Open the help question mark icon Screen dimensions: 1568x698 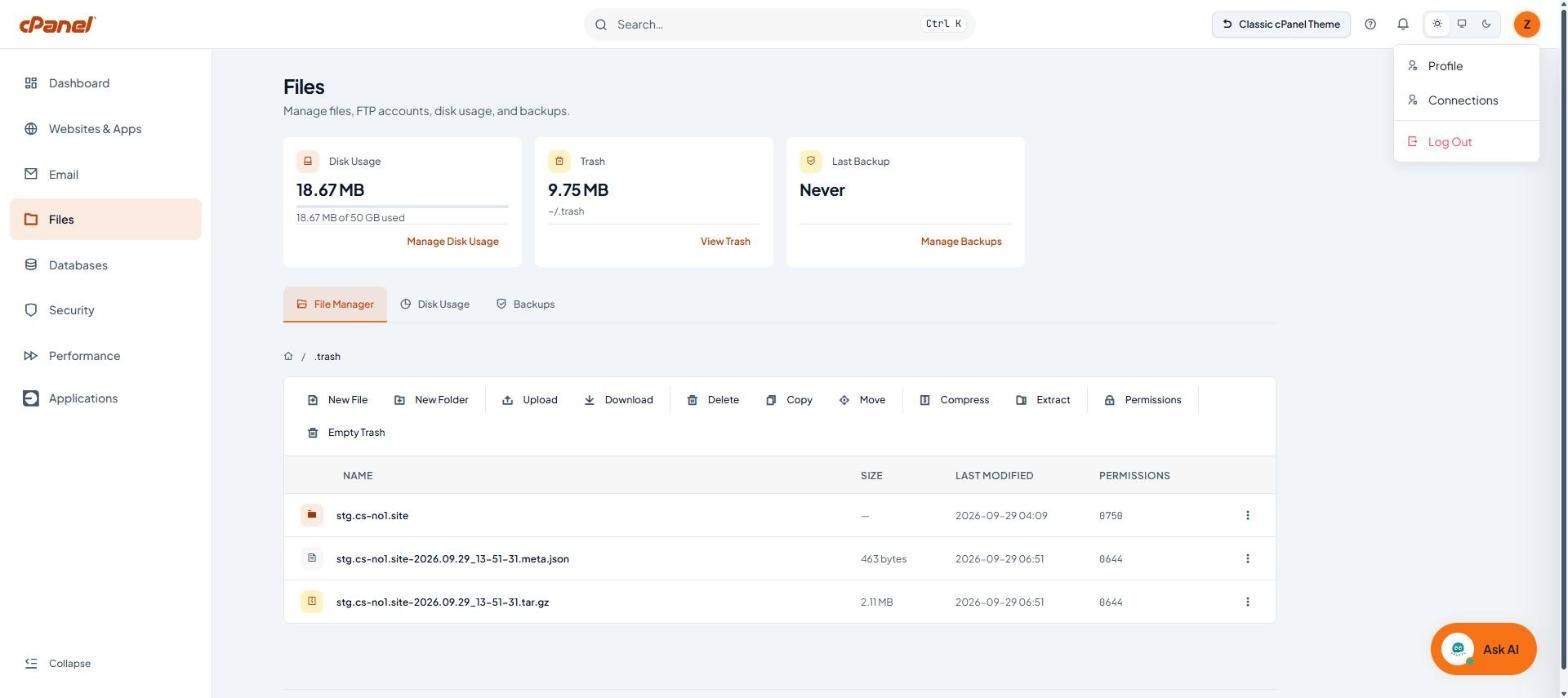(1370, 24)
